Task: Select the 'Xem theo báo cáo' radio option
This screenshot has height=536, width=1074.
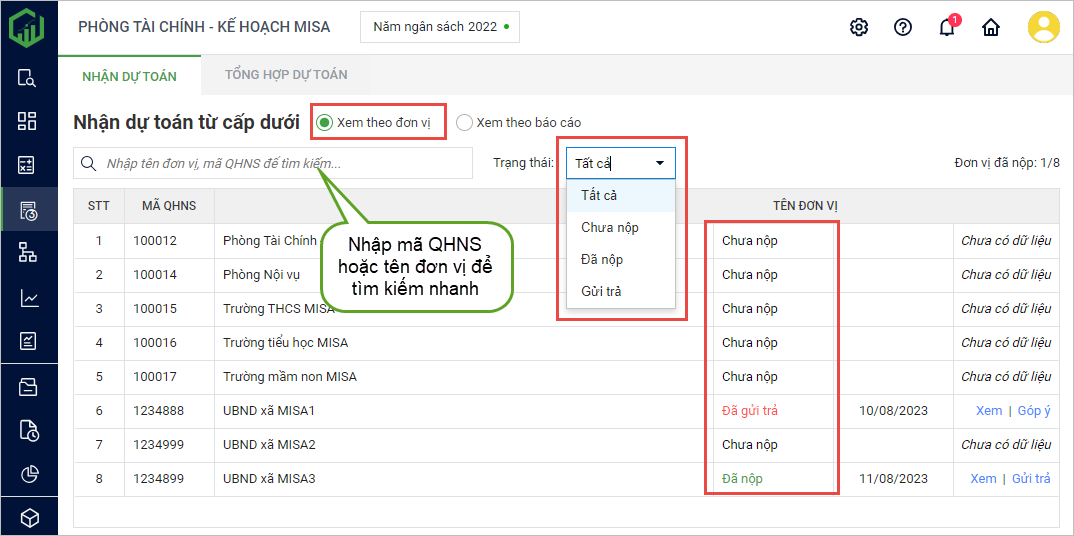Action: [x=464, y=123]
